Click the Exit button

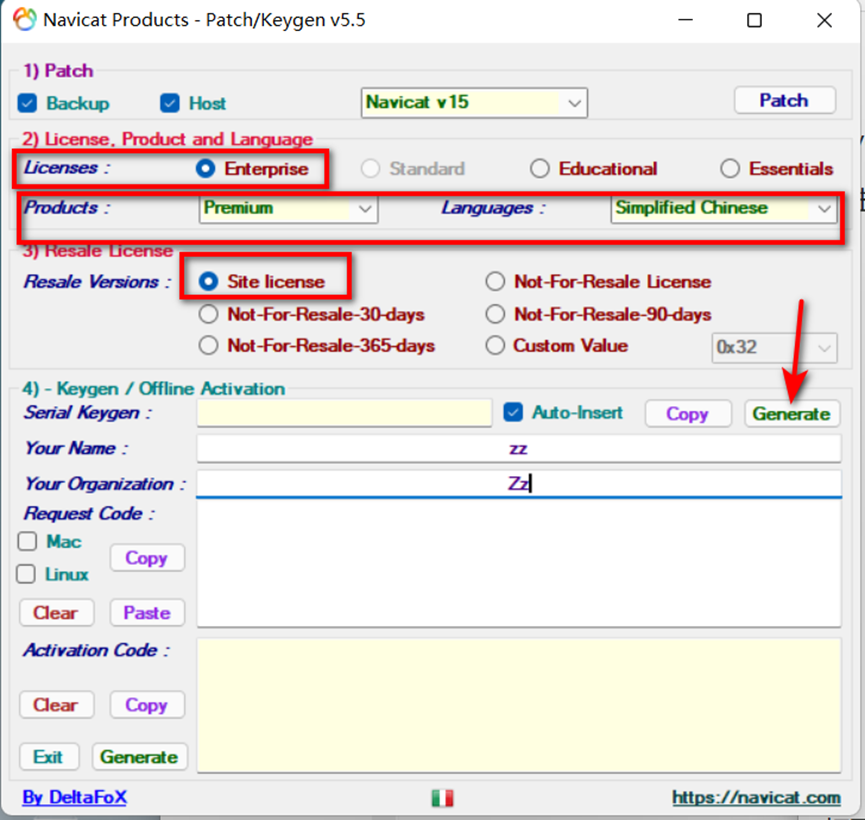(49, 757)
